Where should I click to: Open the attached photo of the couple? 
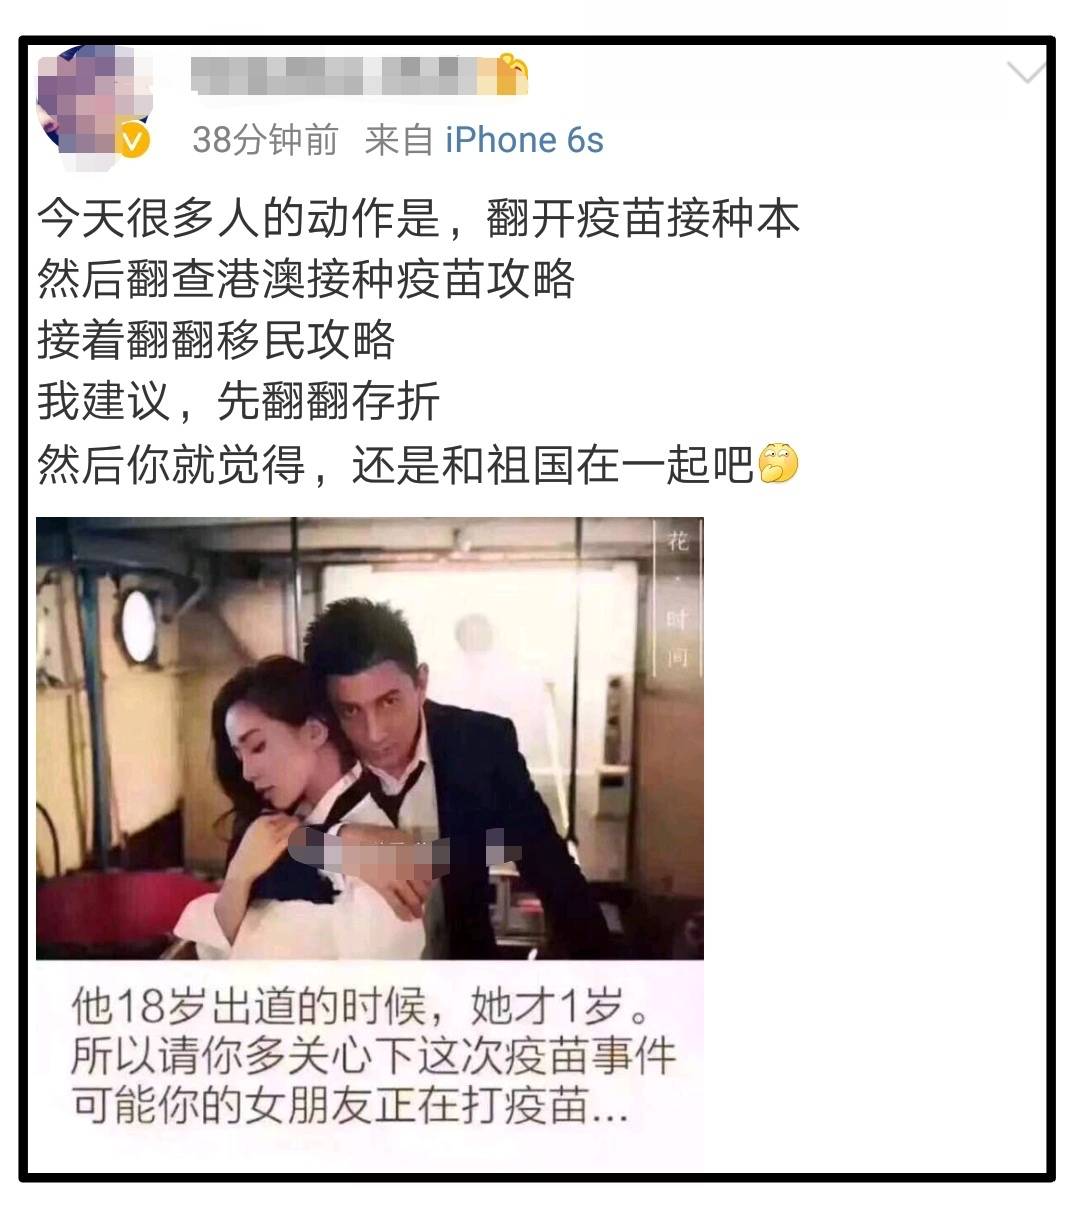point(370,738)
